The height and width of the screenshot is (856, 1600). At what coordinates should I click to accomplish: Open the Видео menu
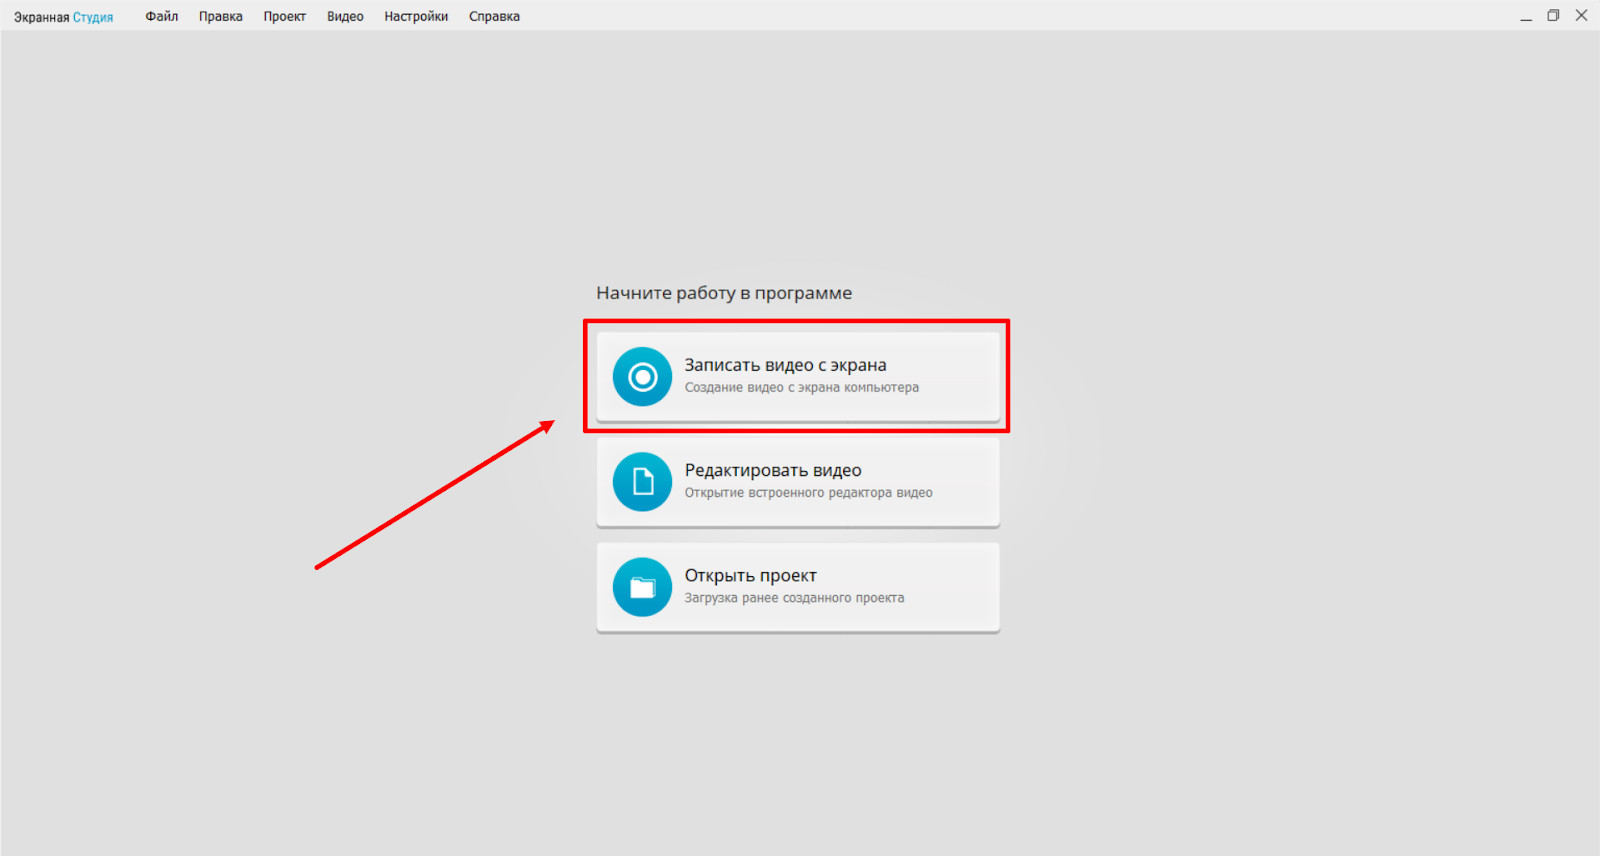[x=345, y=17]
